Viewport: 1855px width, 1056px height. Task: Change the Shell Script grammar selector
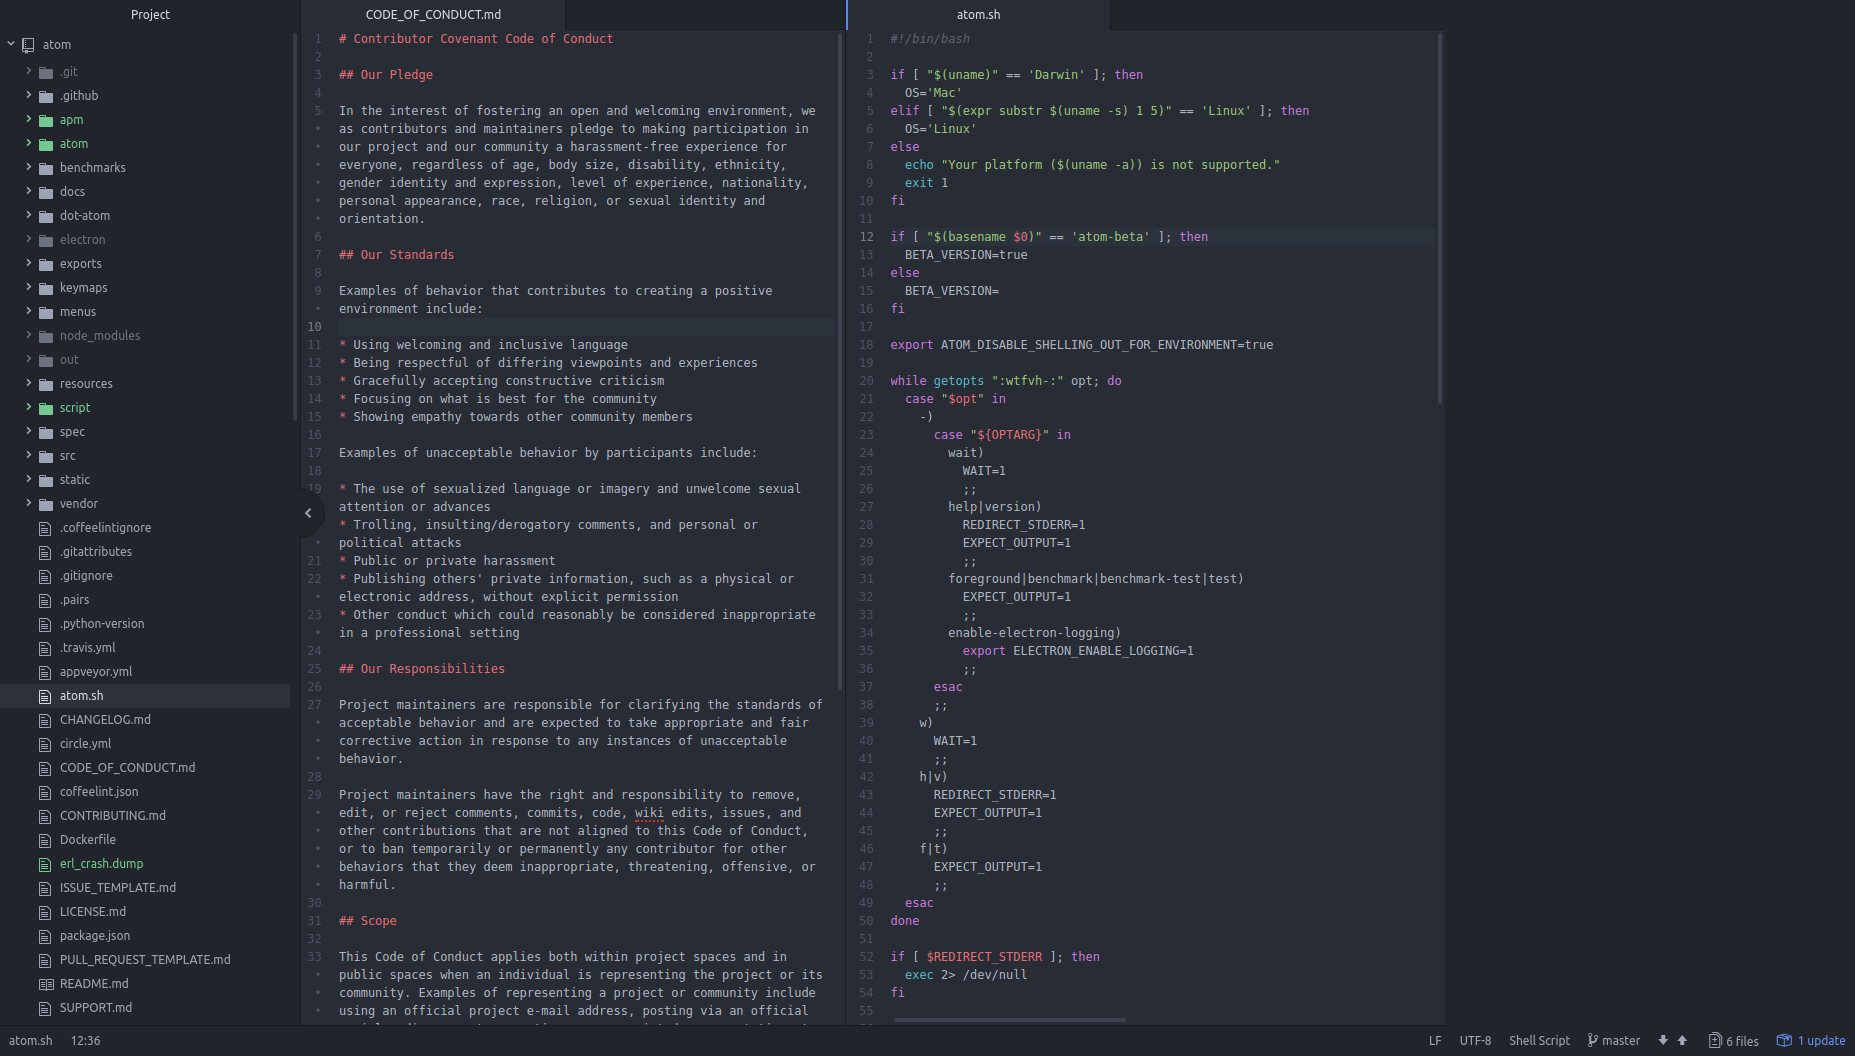coord(1539,1040)
